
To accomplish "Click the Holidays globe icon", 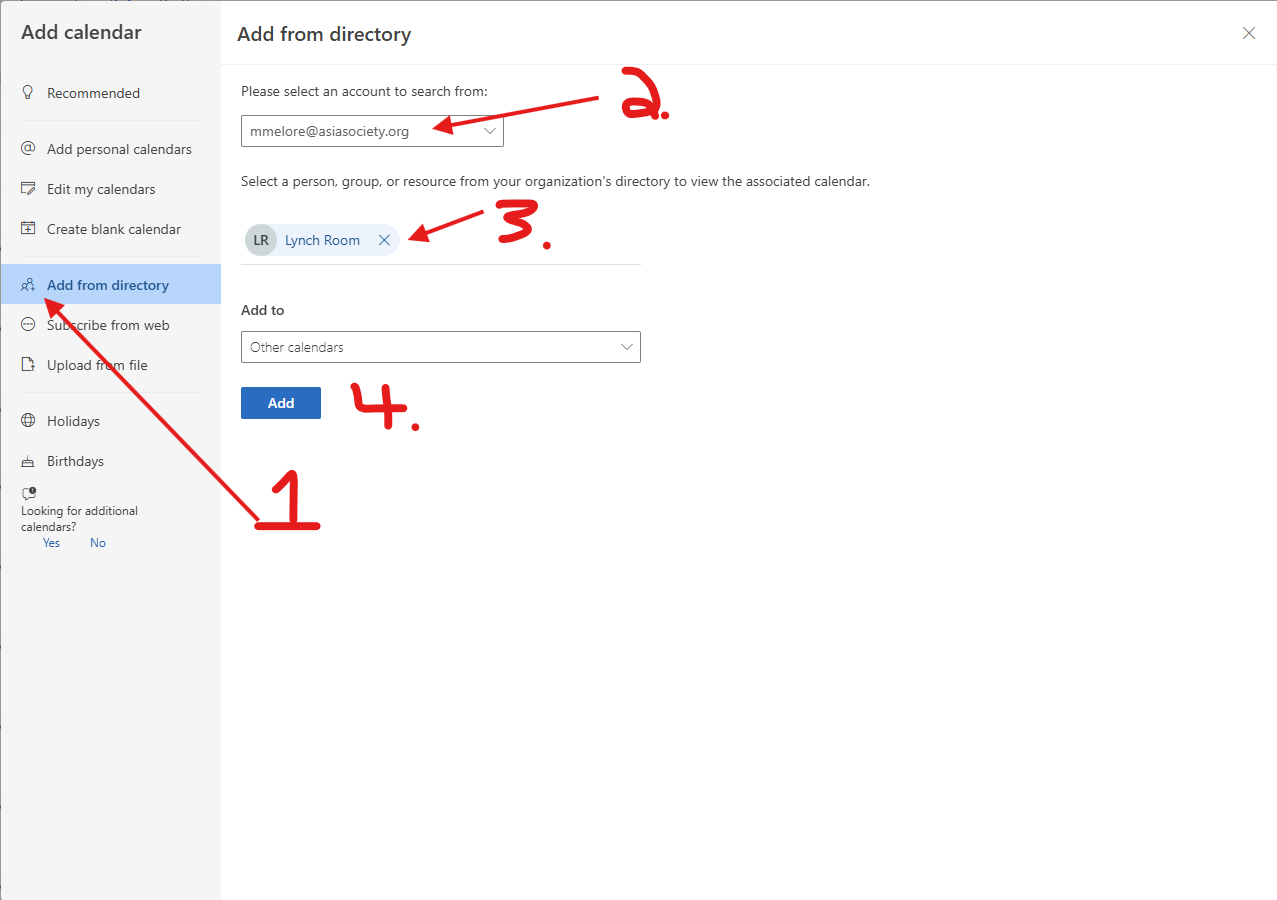I will click(28, 421).
